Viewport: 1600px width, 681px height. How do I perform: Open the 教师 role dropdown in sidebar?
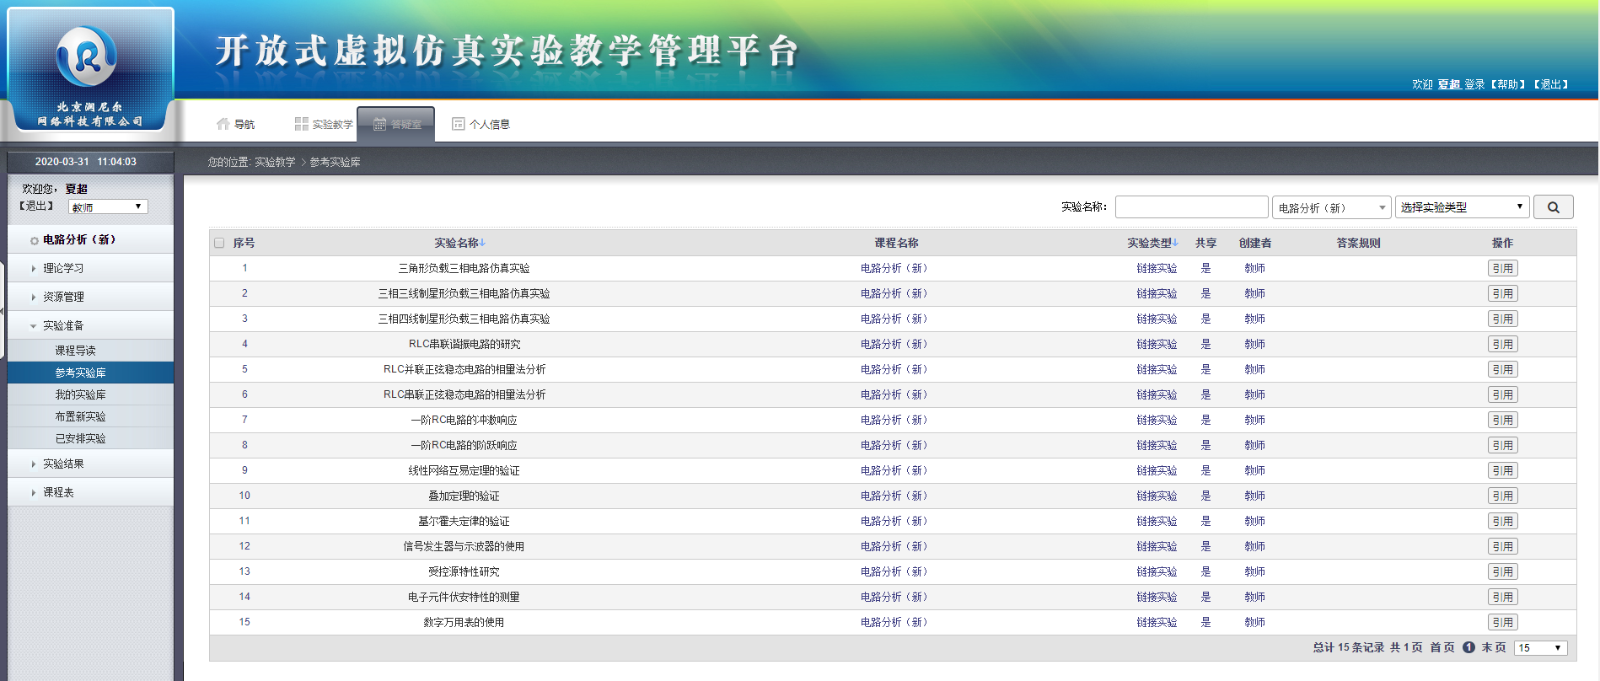pyautogui.click(x=108, y=207)
